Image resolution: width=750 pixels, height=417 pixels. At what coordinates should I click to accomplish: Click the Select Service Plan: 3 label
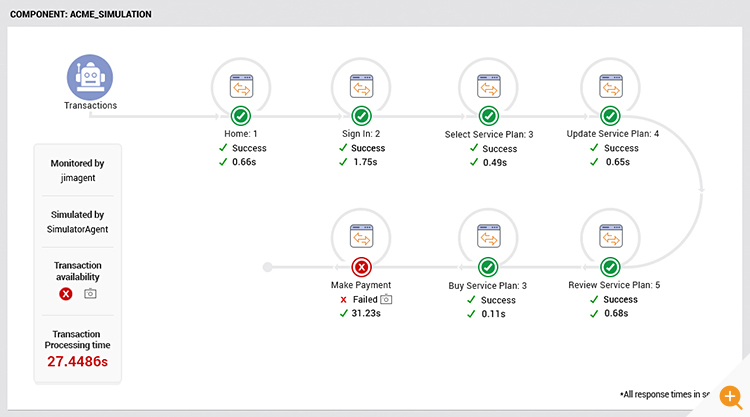(x=489, y=134)
